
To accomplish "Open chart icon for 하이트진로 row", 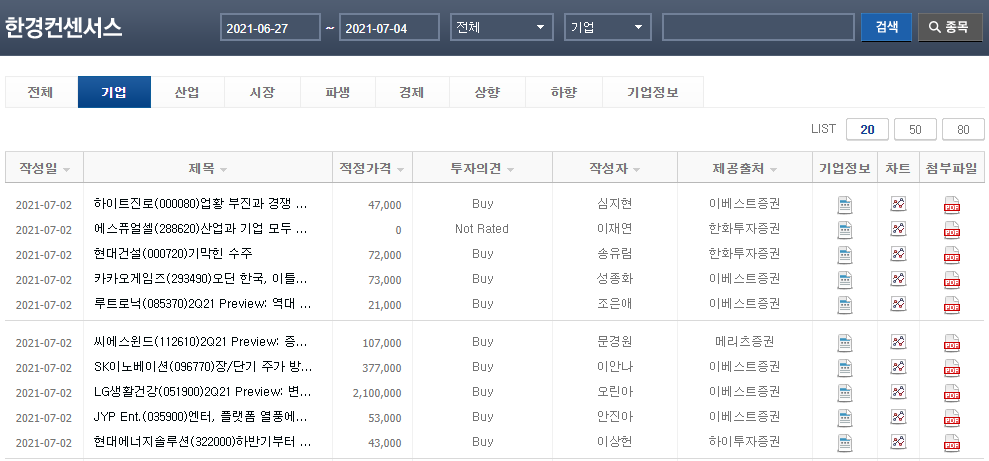I will (898, 204).
